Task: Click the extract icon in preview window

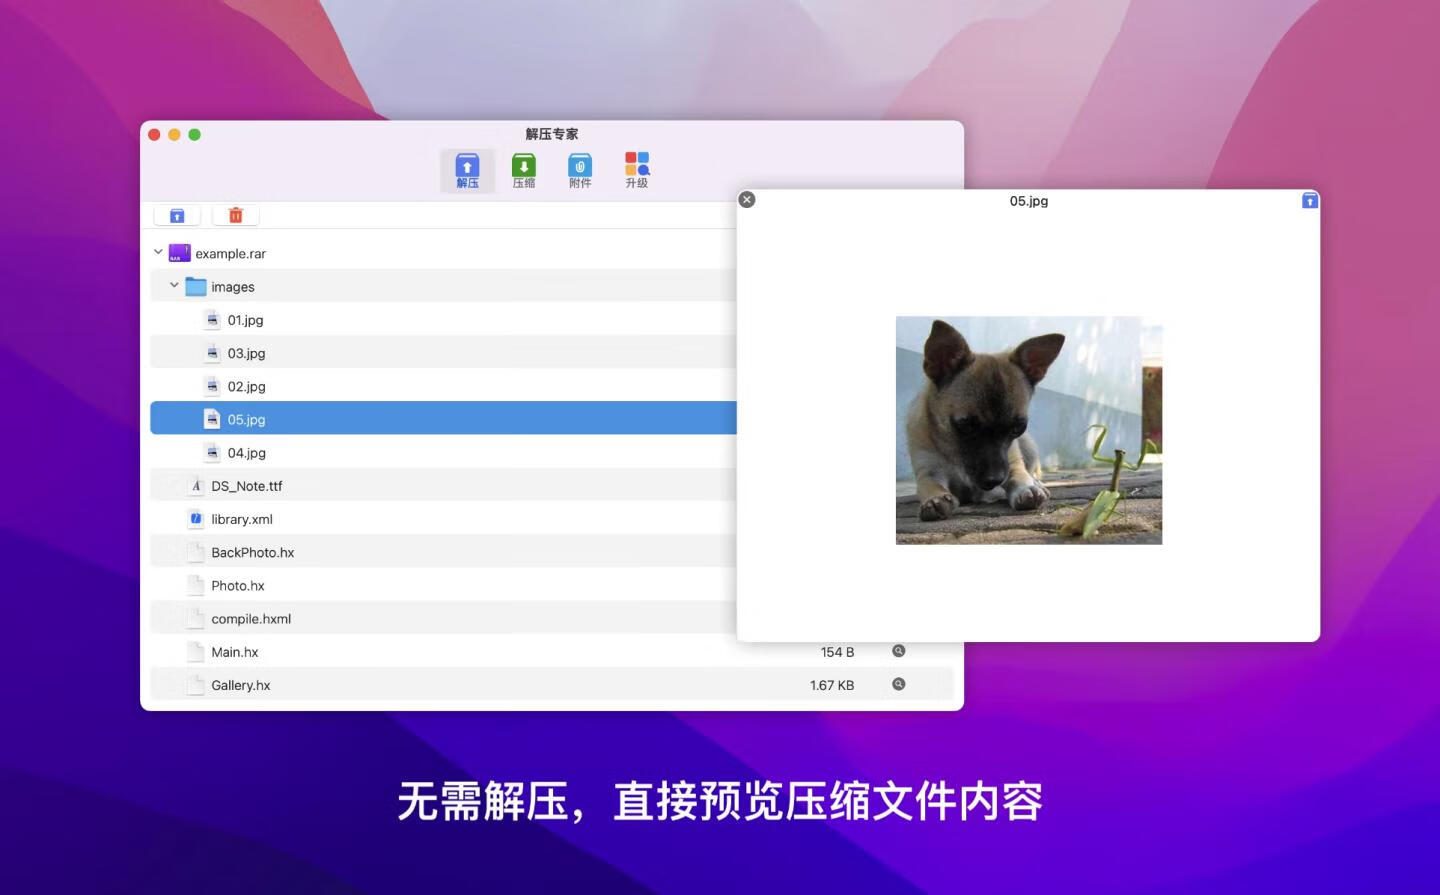Action: (x=1309, y=201)
